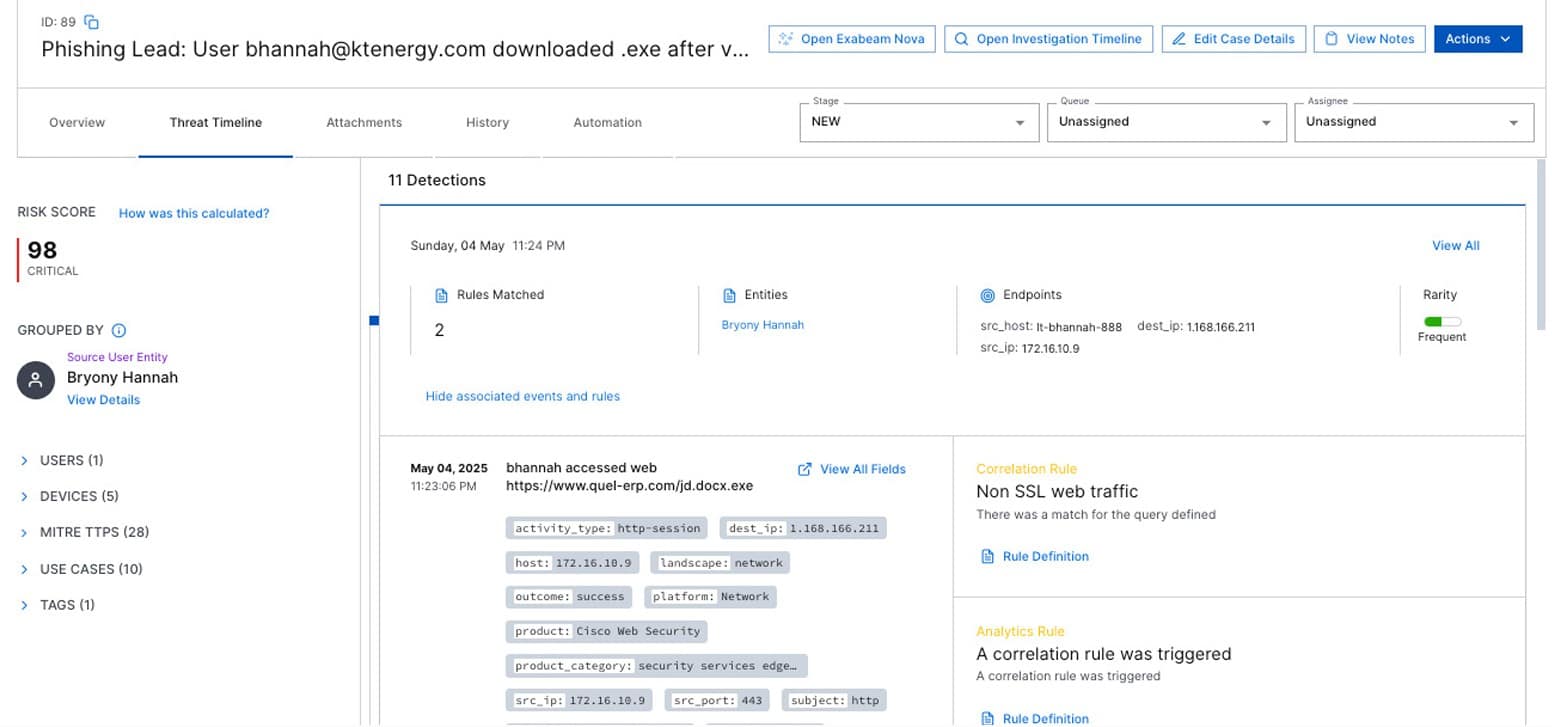Click the Endpoints target icon

tap(987, 295)
